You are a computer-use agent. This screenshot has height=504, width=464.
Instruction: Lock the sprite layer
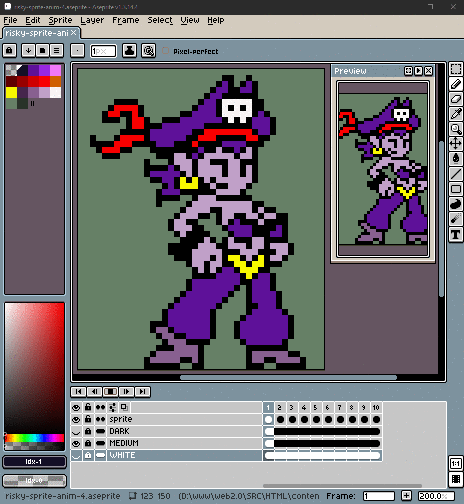click(88, 419)
